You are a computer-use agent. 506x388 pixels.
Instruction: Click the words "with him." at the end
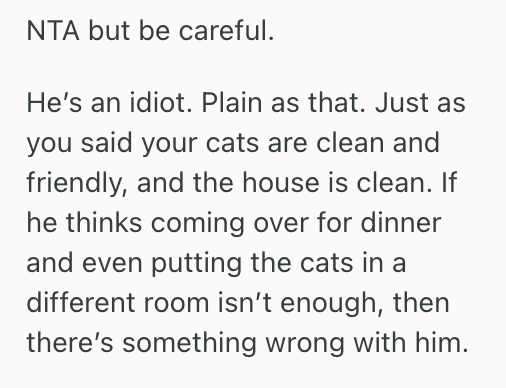(x=411, y=343)
